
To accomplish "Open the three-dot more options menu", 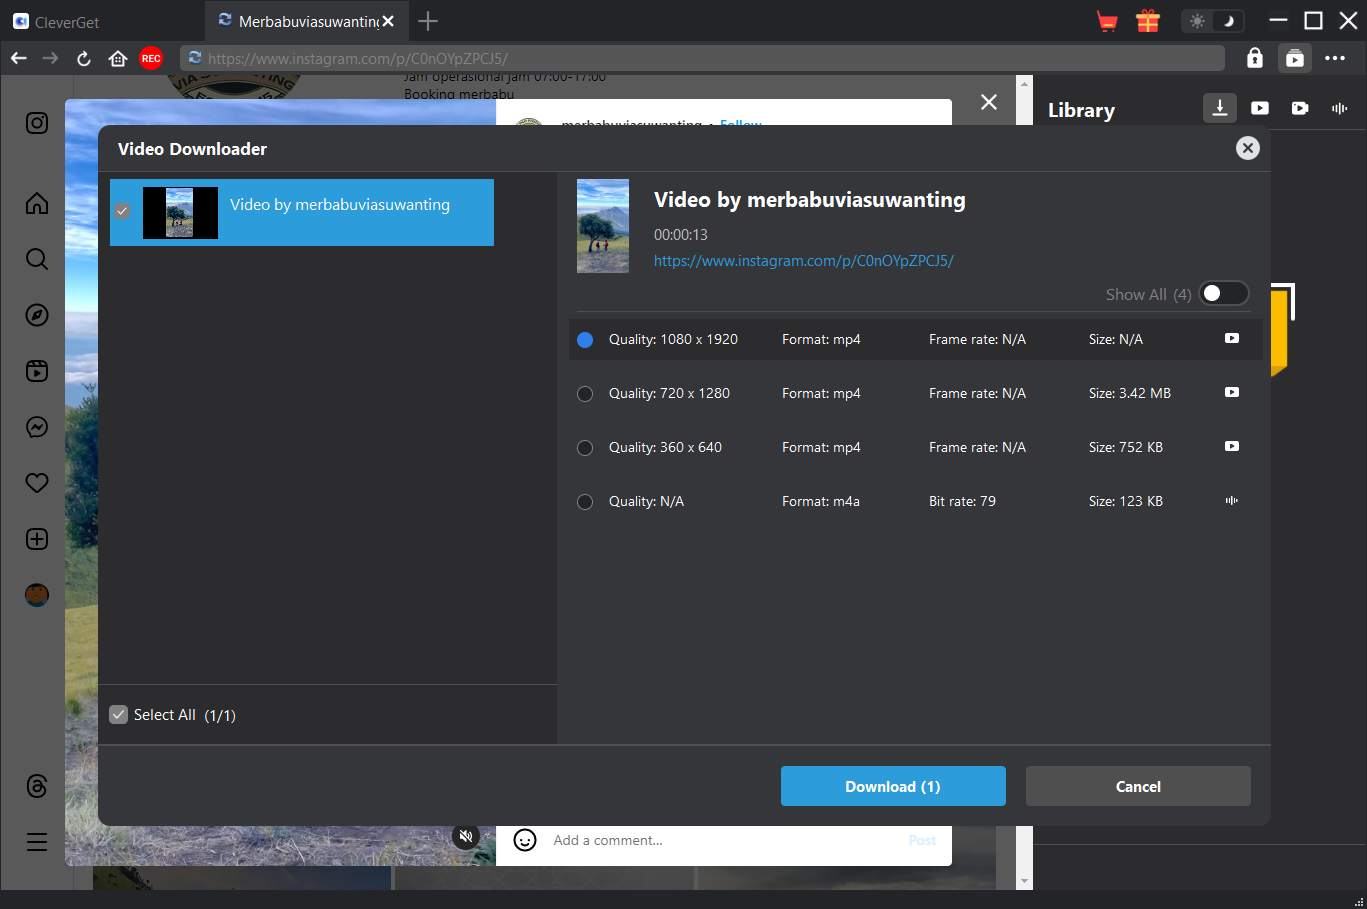I will pyautogui.click(x=1335, y=59).
